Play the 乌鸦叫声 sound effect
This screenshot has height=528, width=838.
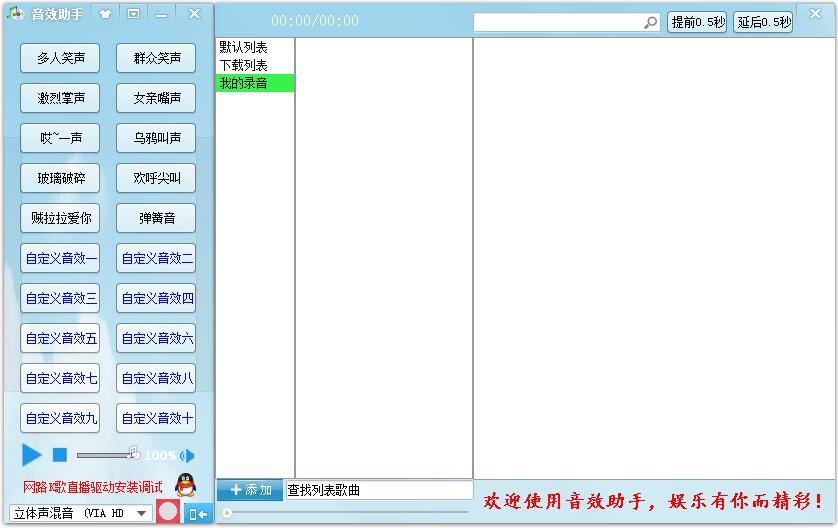156,138
